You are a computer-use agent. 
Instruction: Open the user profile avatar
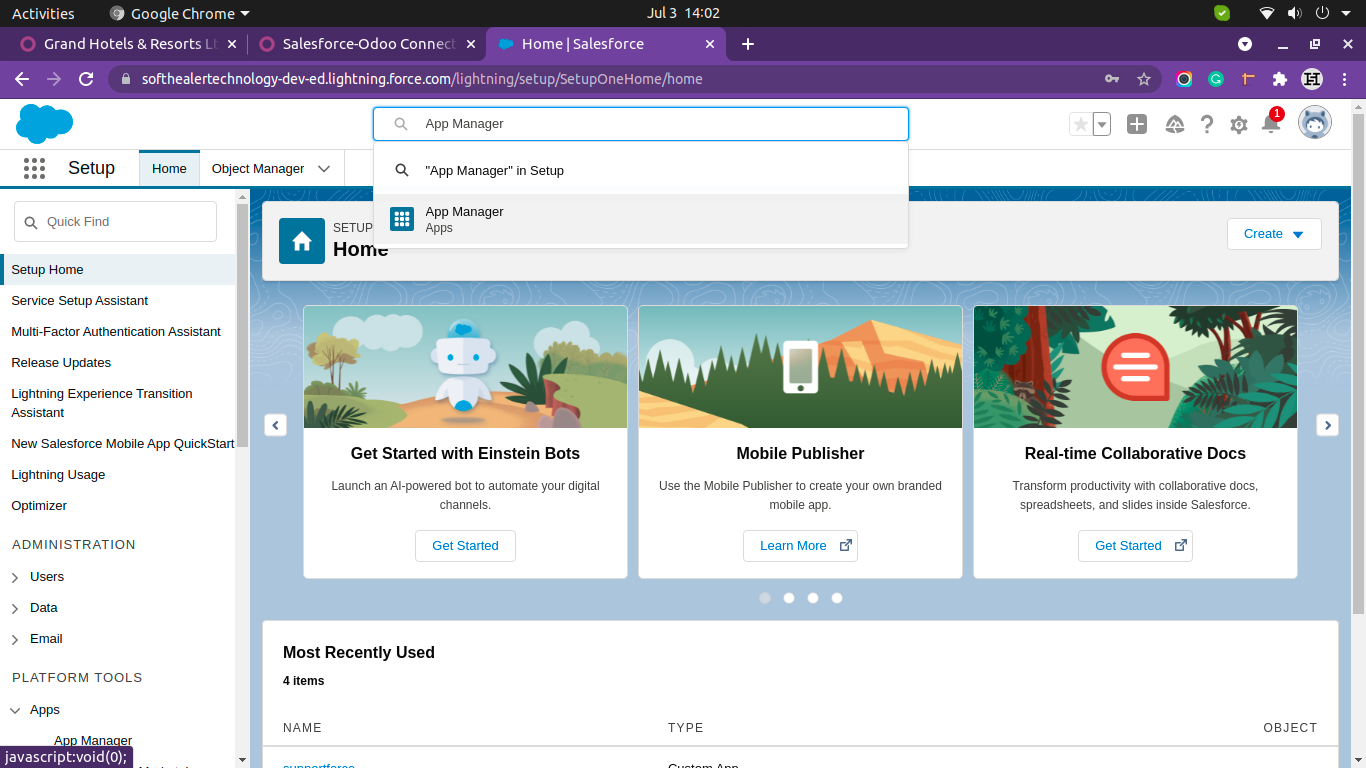(x=1315, y=123)
